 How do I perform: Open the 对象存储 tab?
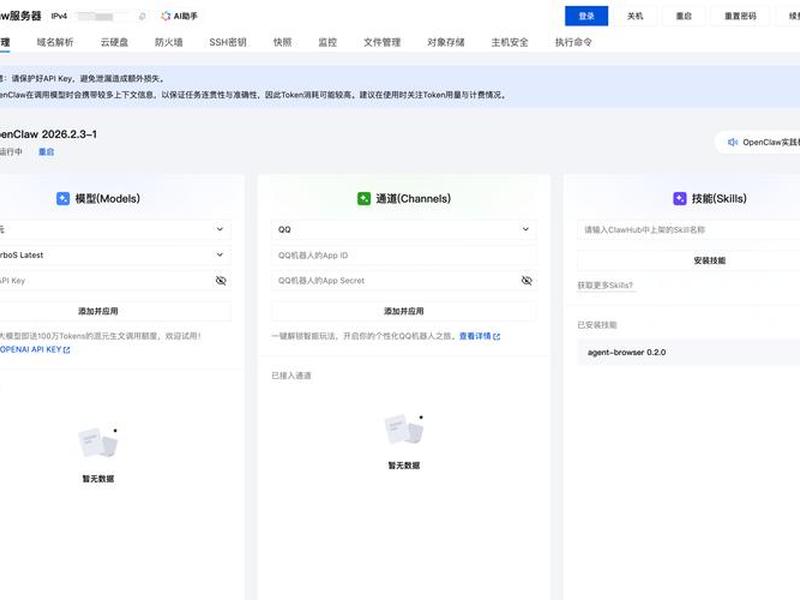click(446, 42)
